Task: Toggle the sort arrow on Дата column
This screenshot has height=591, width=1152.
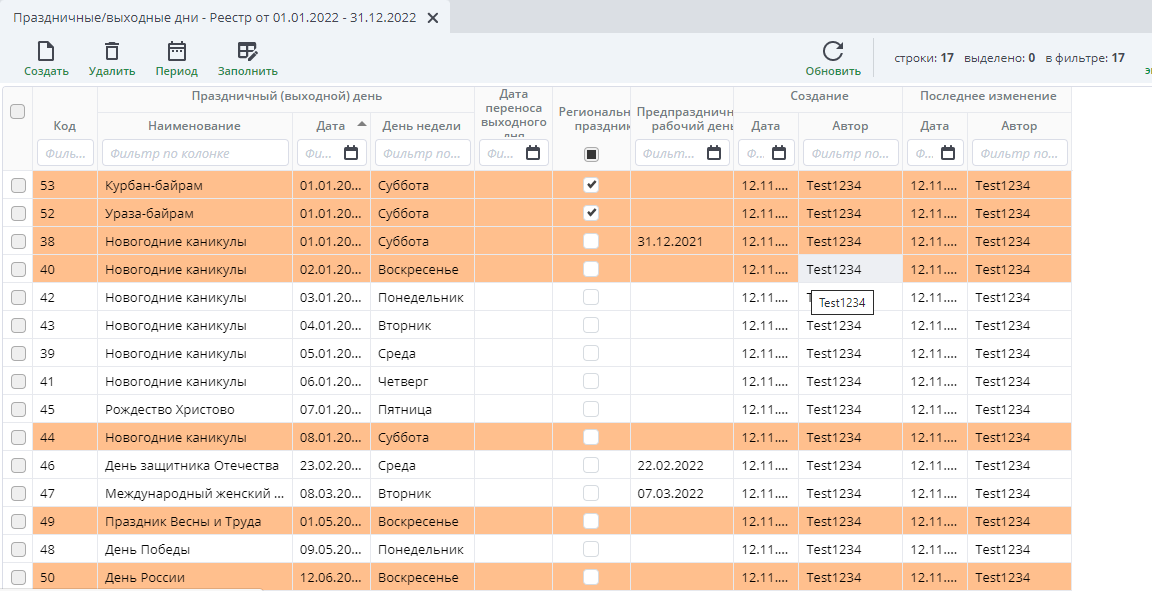Action: [361, 125]
